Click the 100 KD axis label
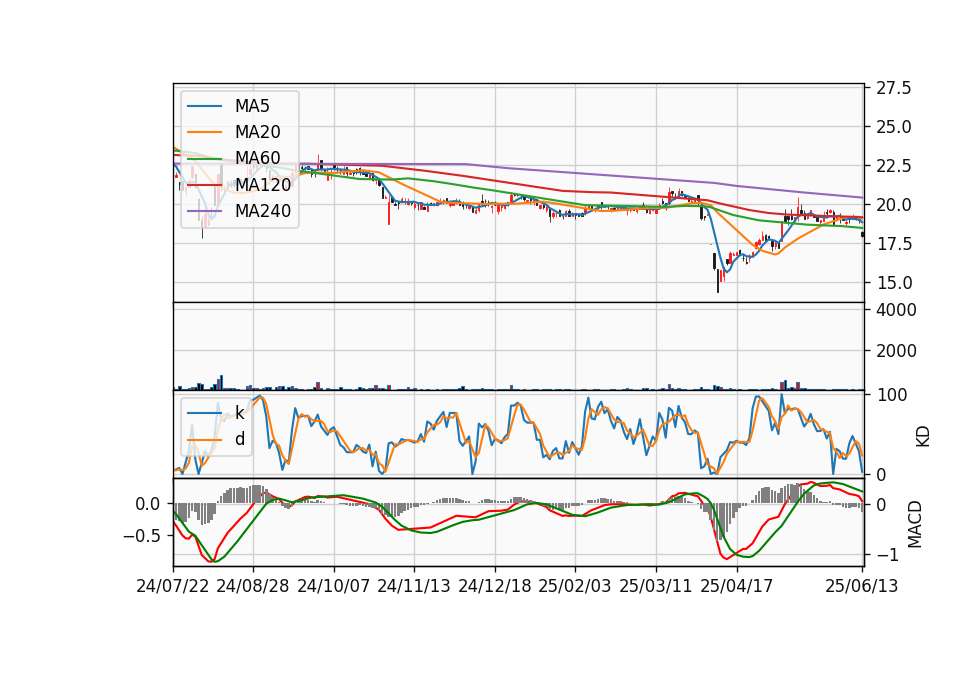Viewport: 960px width, 690px height. pyautogui.click(x=891, y=395)
